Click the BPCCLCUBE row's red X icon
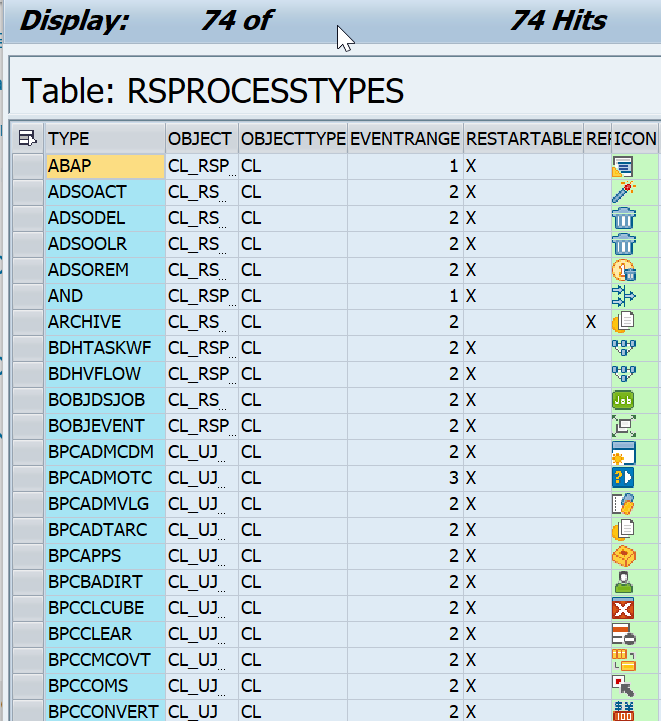The width and height of the screenshot is (661, 721). click(x=623, y=608)
